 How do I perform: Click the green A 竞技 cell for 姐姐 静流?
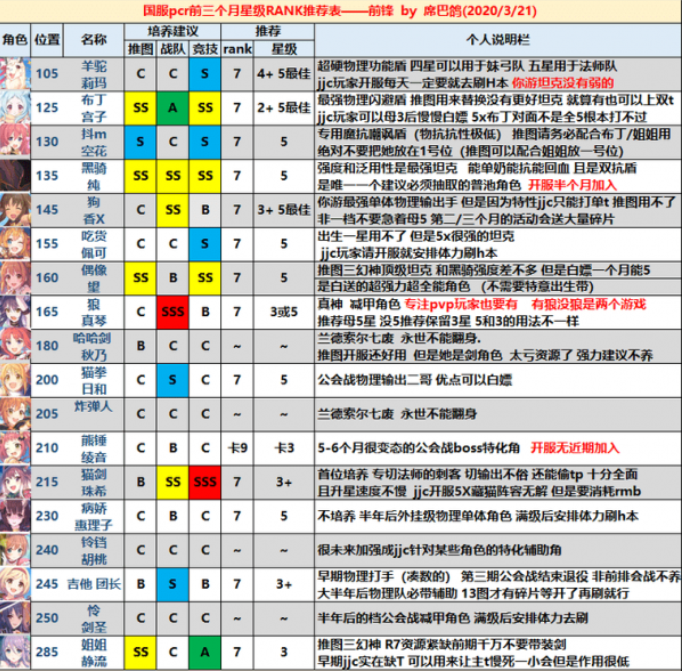tap(205, 652)
